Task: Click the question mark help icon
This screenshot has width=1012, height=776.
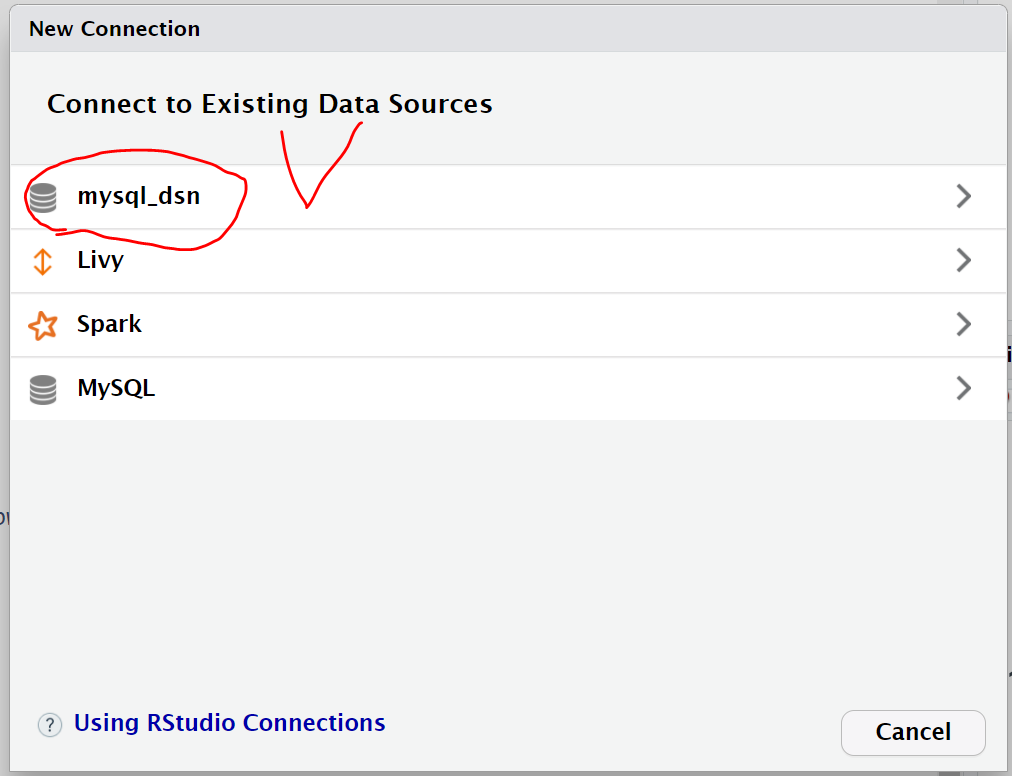Action: [x=50, y=725]
